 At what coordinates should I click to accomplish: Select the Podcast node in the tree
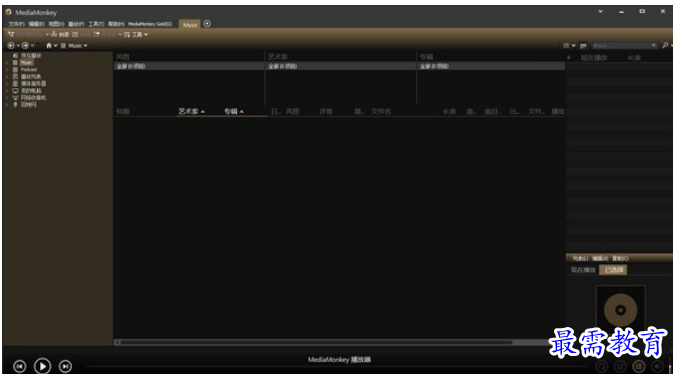click(29, 70)
